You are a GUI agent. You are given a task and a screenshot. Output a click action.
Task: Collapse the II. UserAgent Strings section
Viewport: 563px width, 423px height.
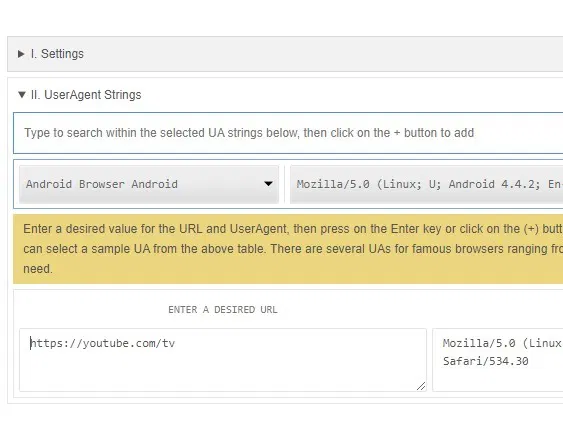point(79,95)
